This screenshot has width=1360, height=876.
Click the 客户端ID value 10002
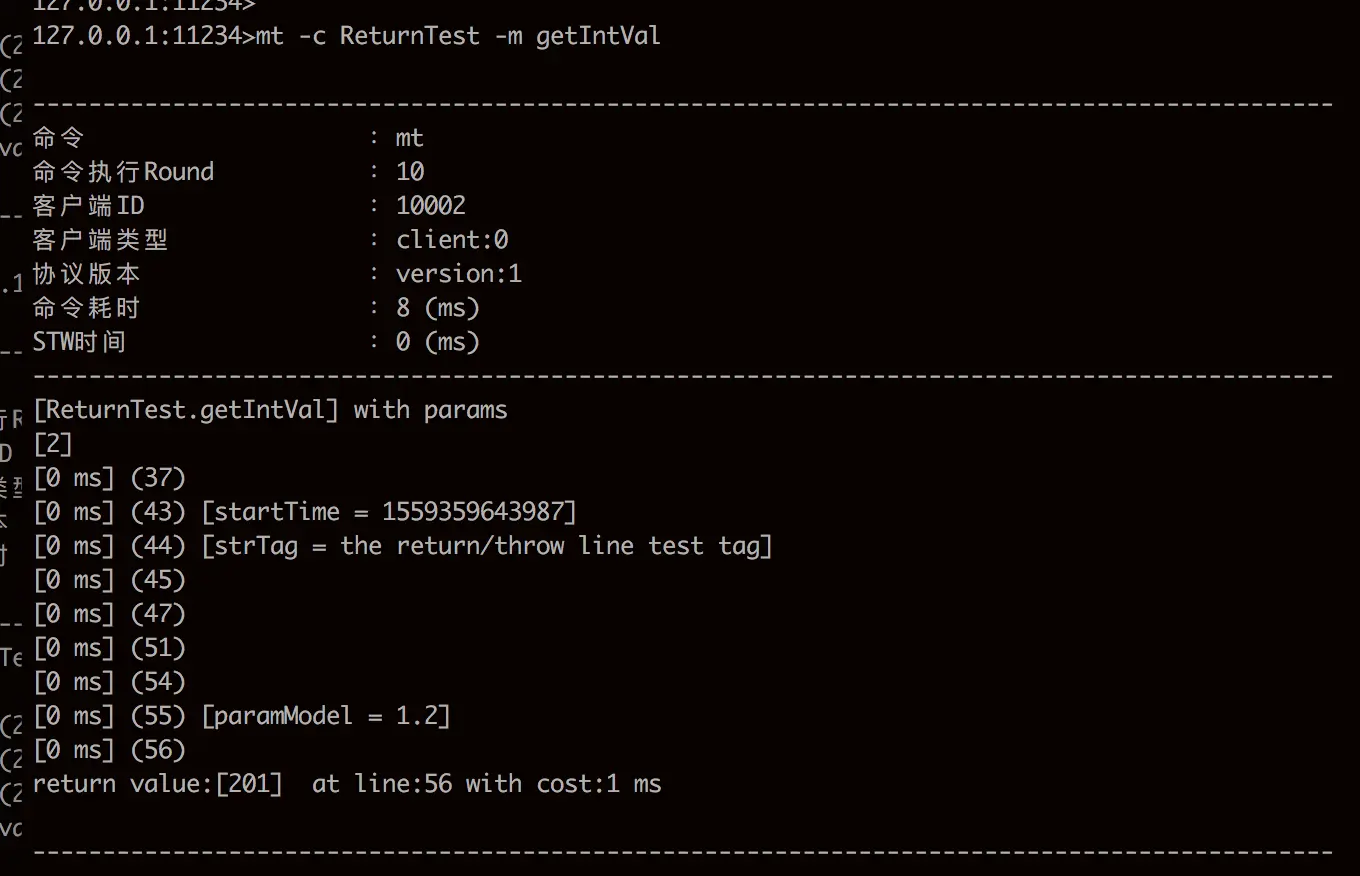[x=431, y=206]
